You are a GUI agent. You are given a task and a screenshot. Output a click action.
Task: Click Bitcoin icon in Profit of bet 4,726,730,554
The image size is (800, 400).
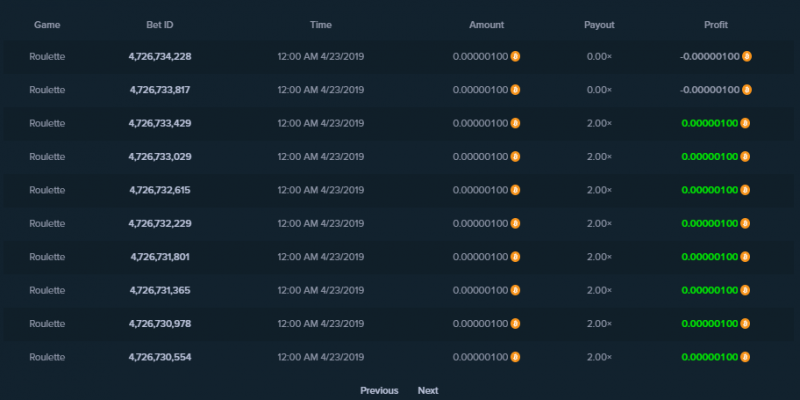[x=745, y=357]
